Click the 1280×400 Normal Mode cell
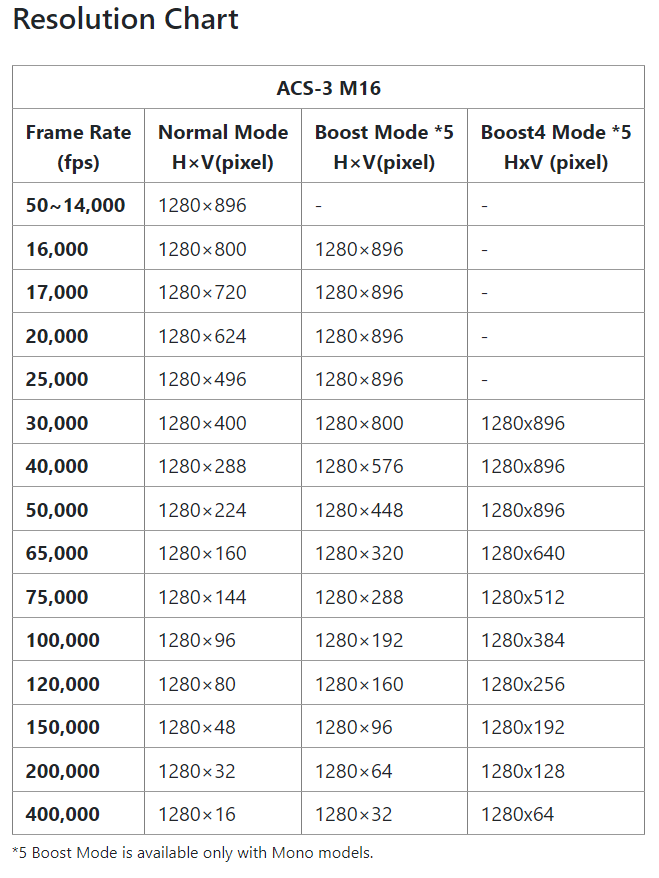Screen dimensions: 659x878 [202, 423]
